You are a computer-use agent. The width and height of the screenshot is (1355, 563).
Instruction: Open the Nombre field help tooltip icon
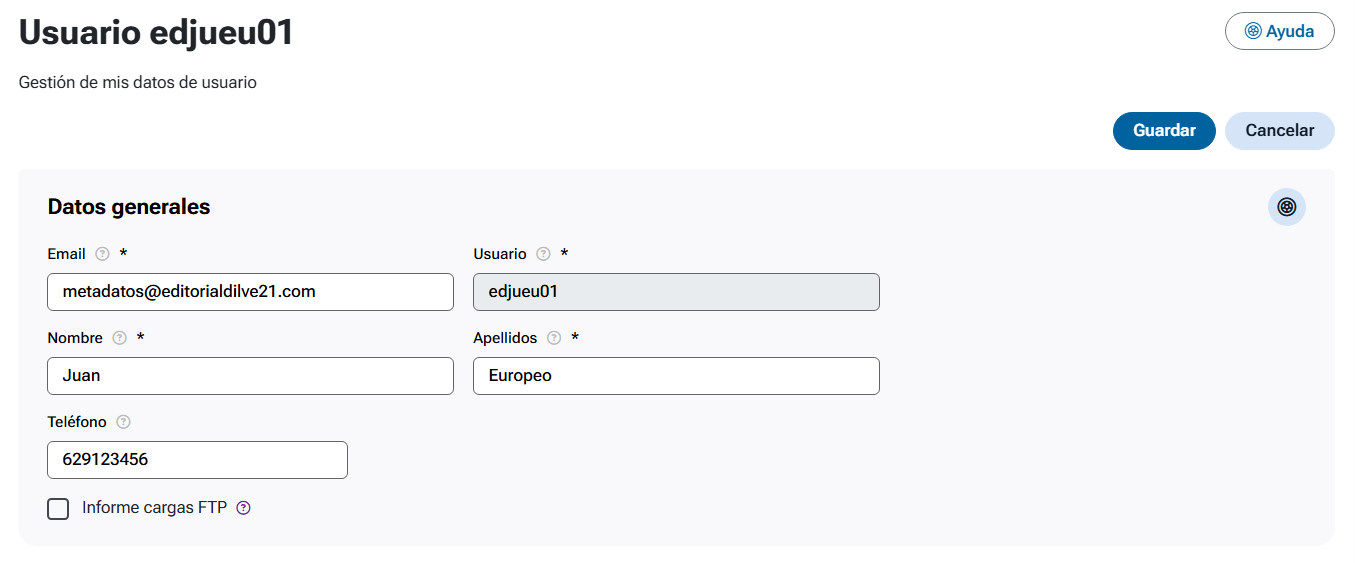coord(120,338)
